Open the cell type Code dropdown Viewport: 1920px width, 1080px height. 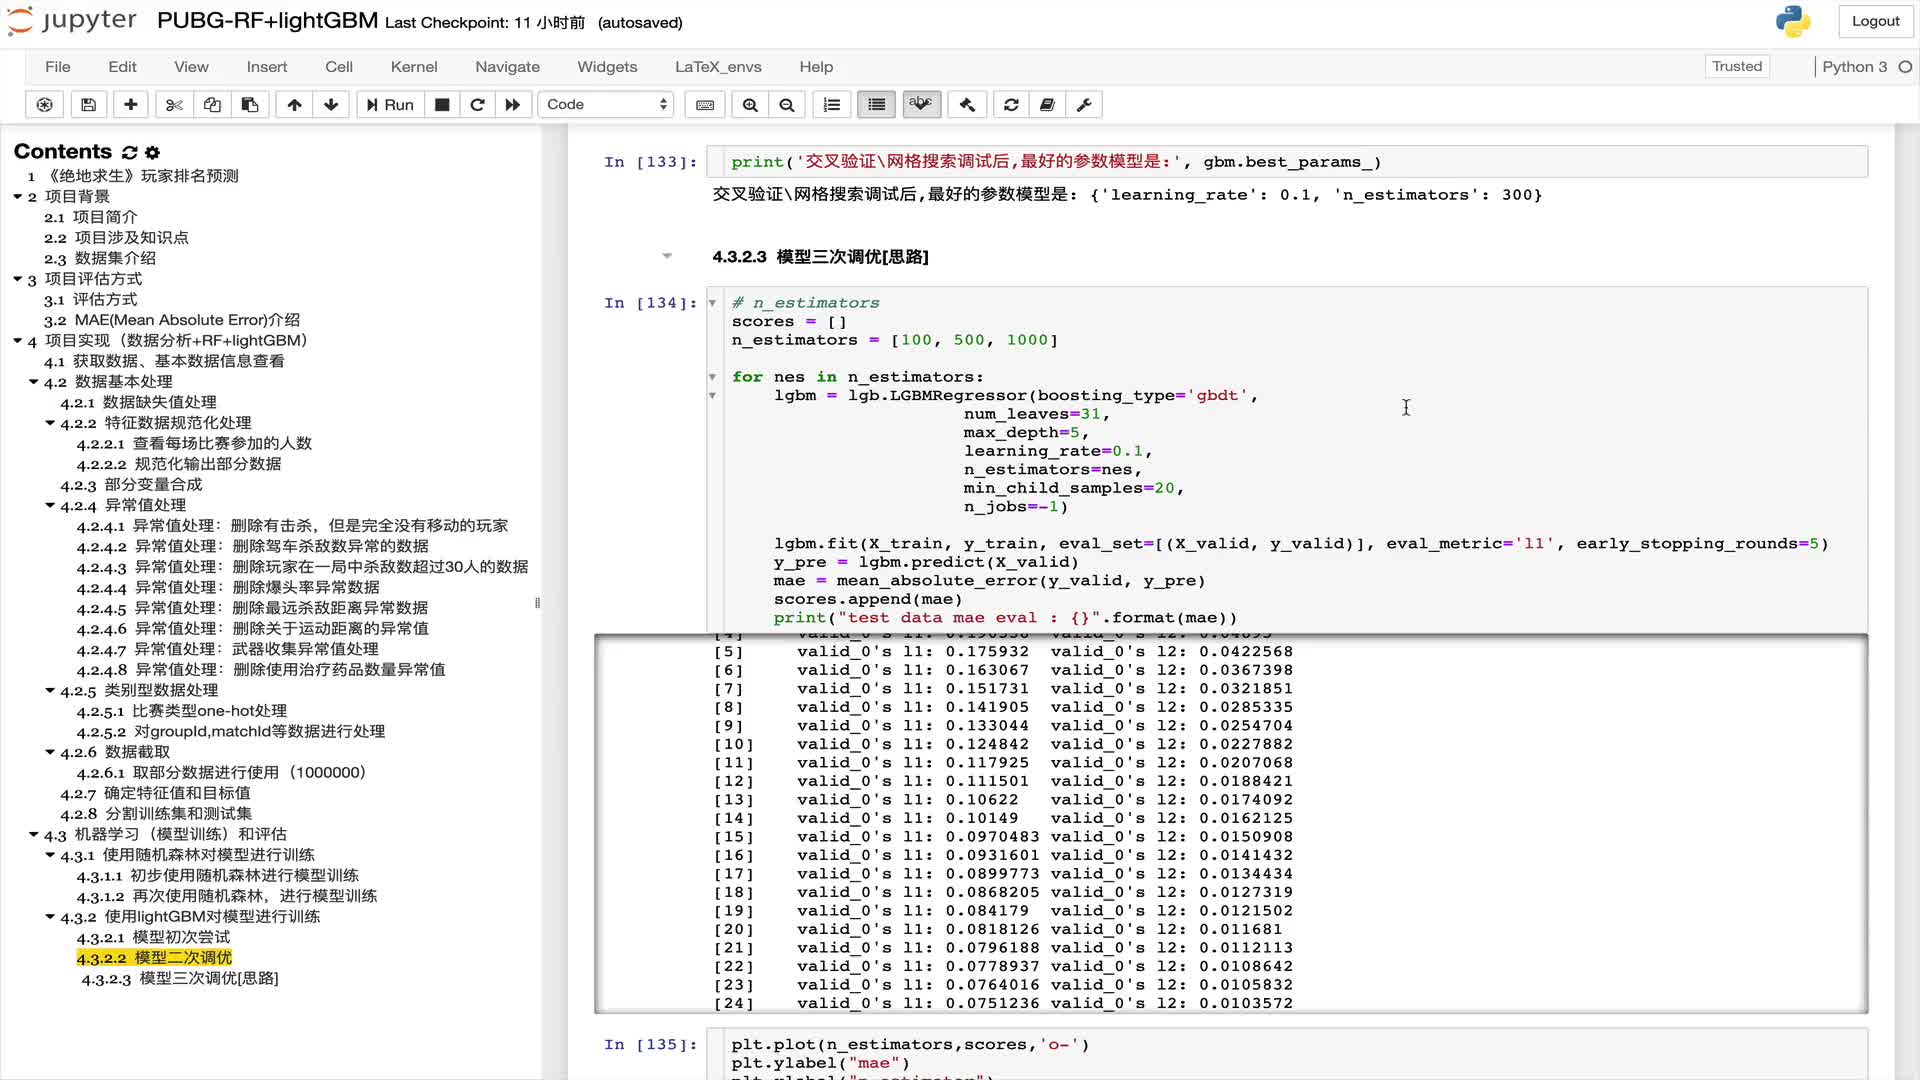click(606, 104)
